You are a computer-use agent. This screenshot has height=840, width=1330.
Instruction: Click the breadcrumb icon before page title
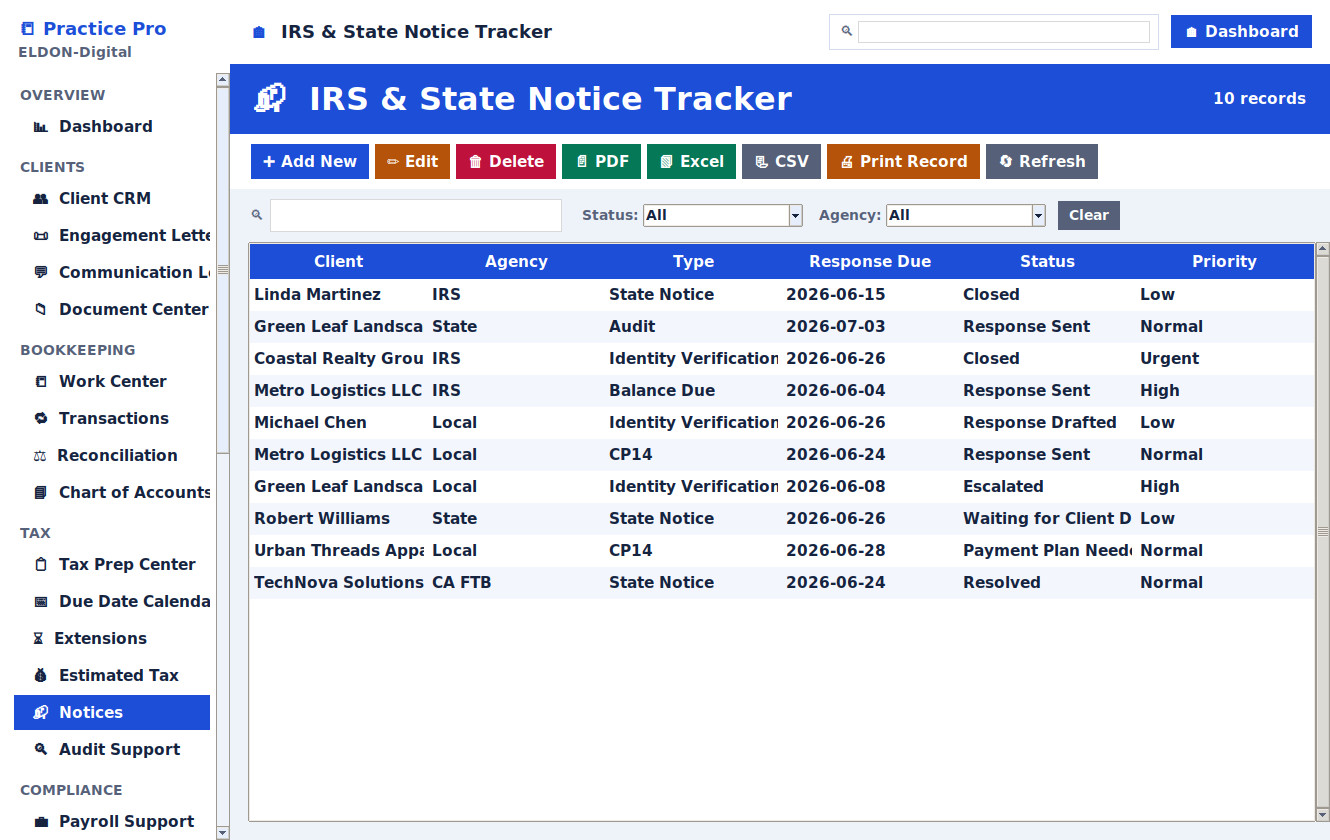[259, 32]
